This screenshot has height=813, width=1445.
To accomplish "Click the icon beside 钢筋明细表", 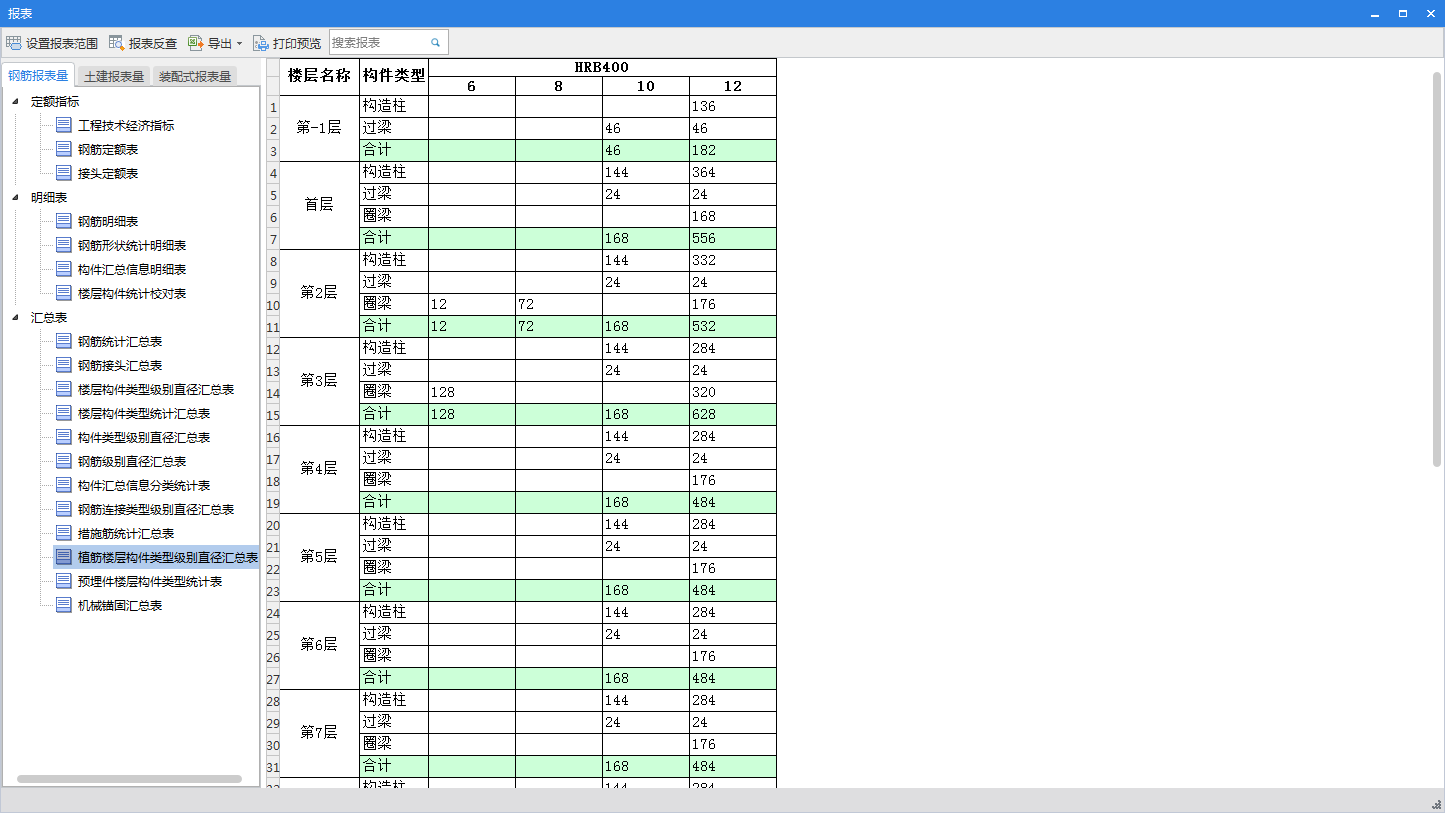I will tap(64, 221).
